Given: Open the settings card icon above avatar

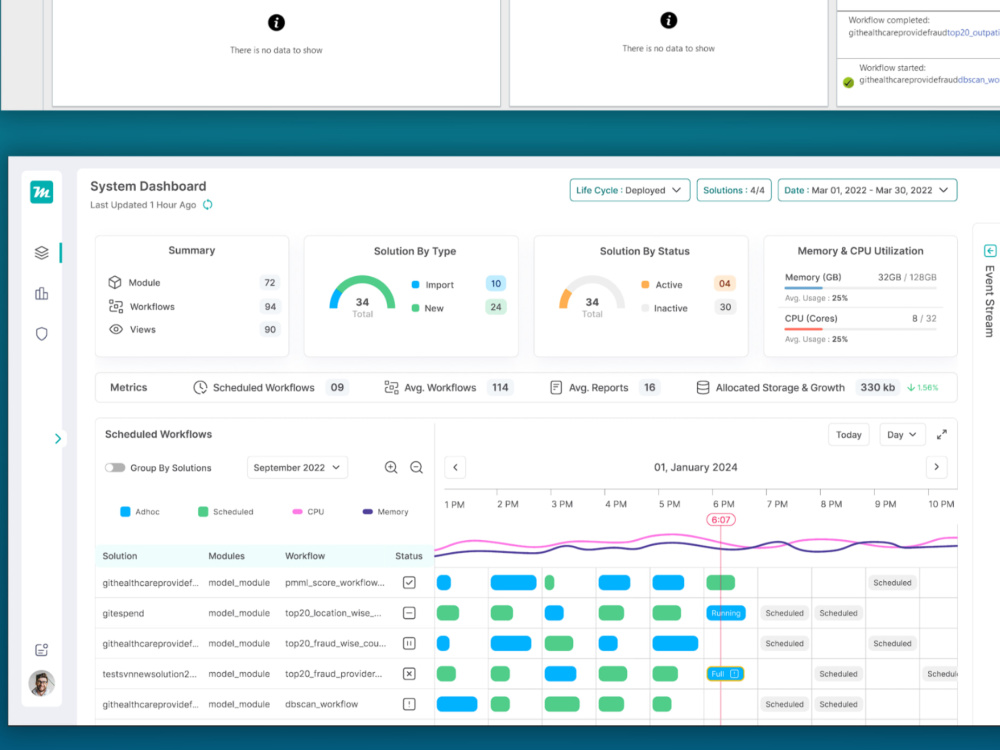Looking at the screenshot, I should (41, 650).
